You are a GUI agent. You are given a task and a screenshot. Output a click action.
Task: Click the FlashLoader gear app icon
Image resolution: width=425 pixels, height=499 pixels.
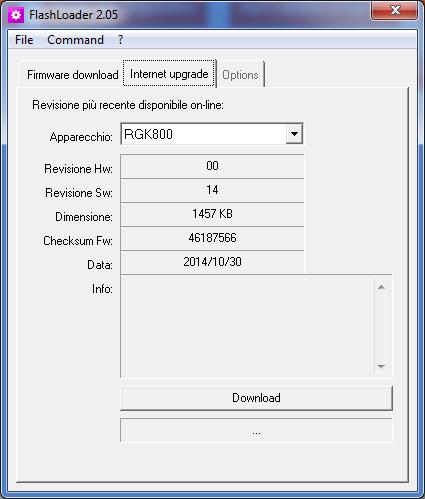16,15
